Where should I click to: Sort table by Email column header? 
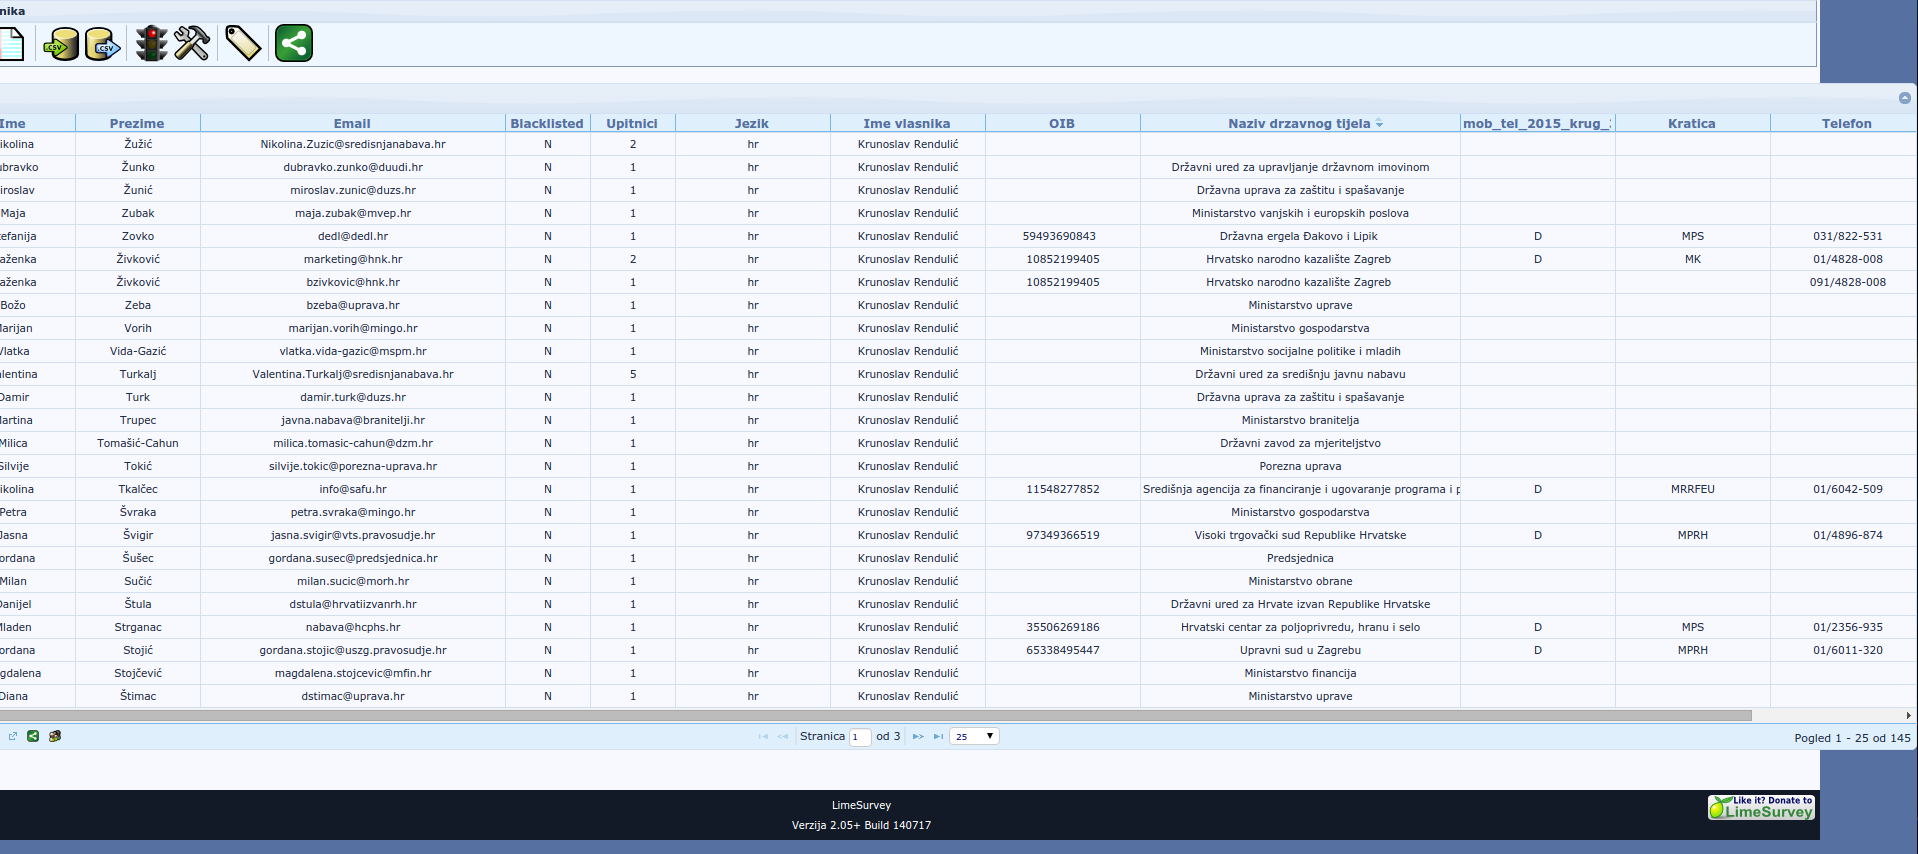click(352, 124)
